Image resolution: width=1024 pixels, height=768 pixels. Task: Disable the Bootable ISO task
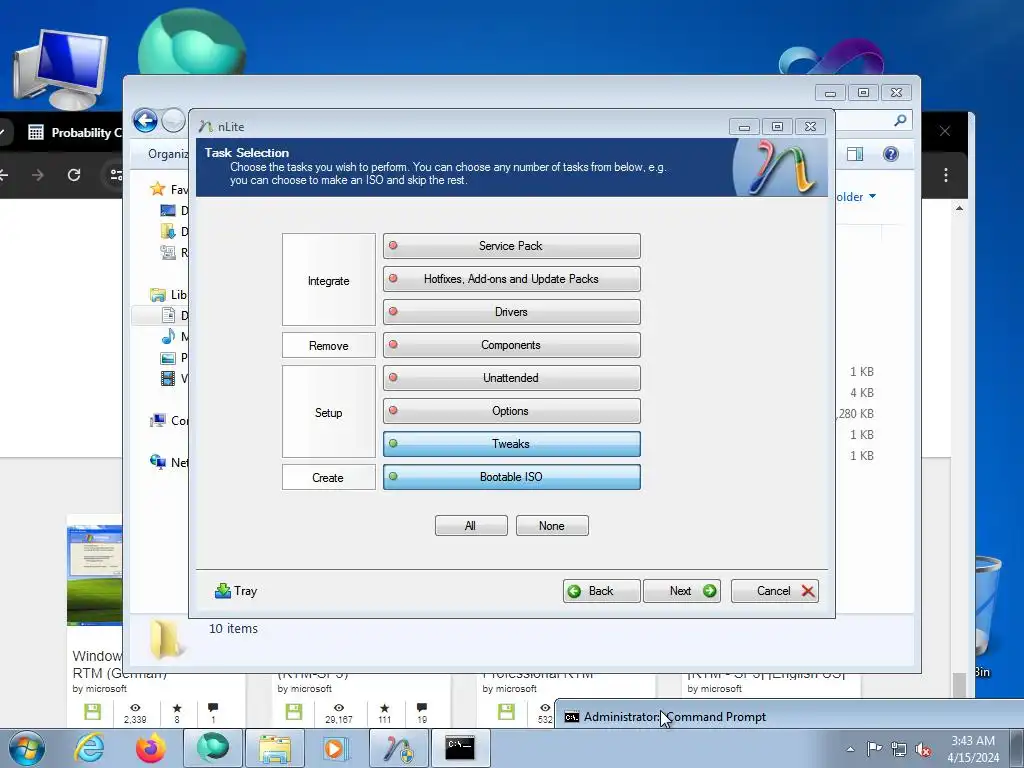tap(511, 477)
